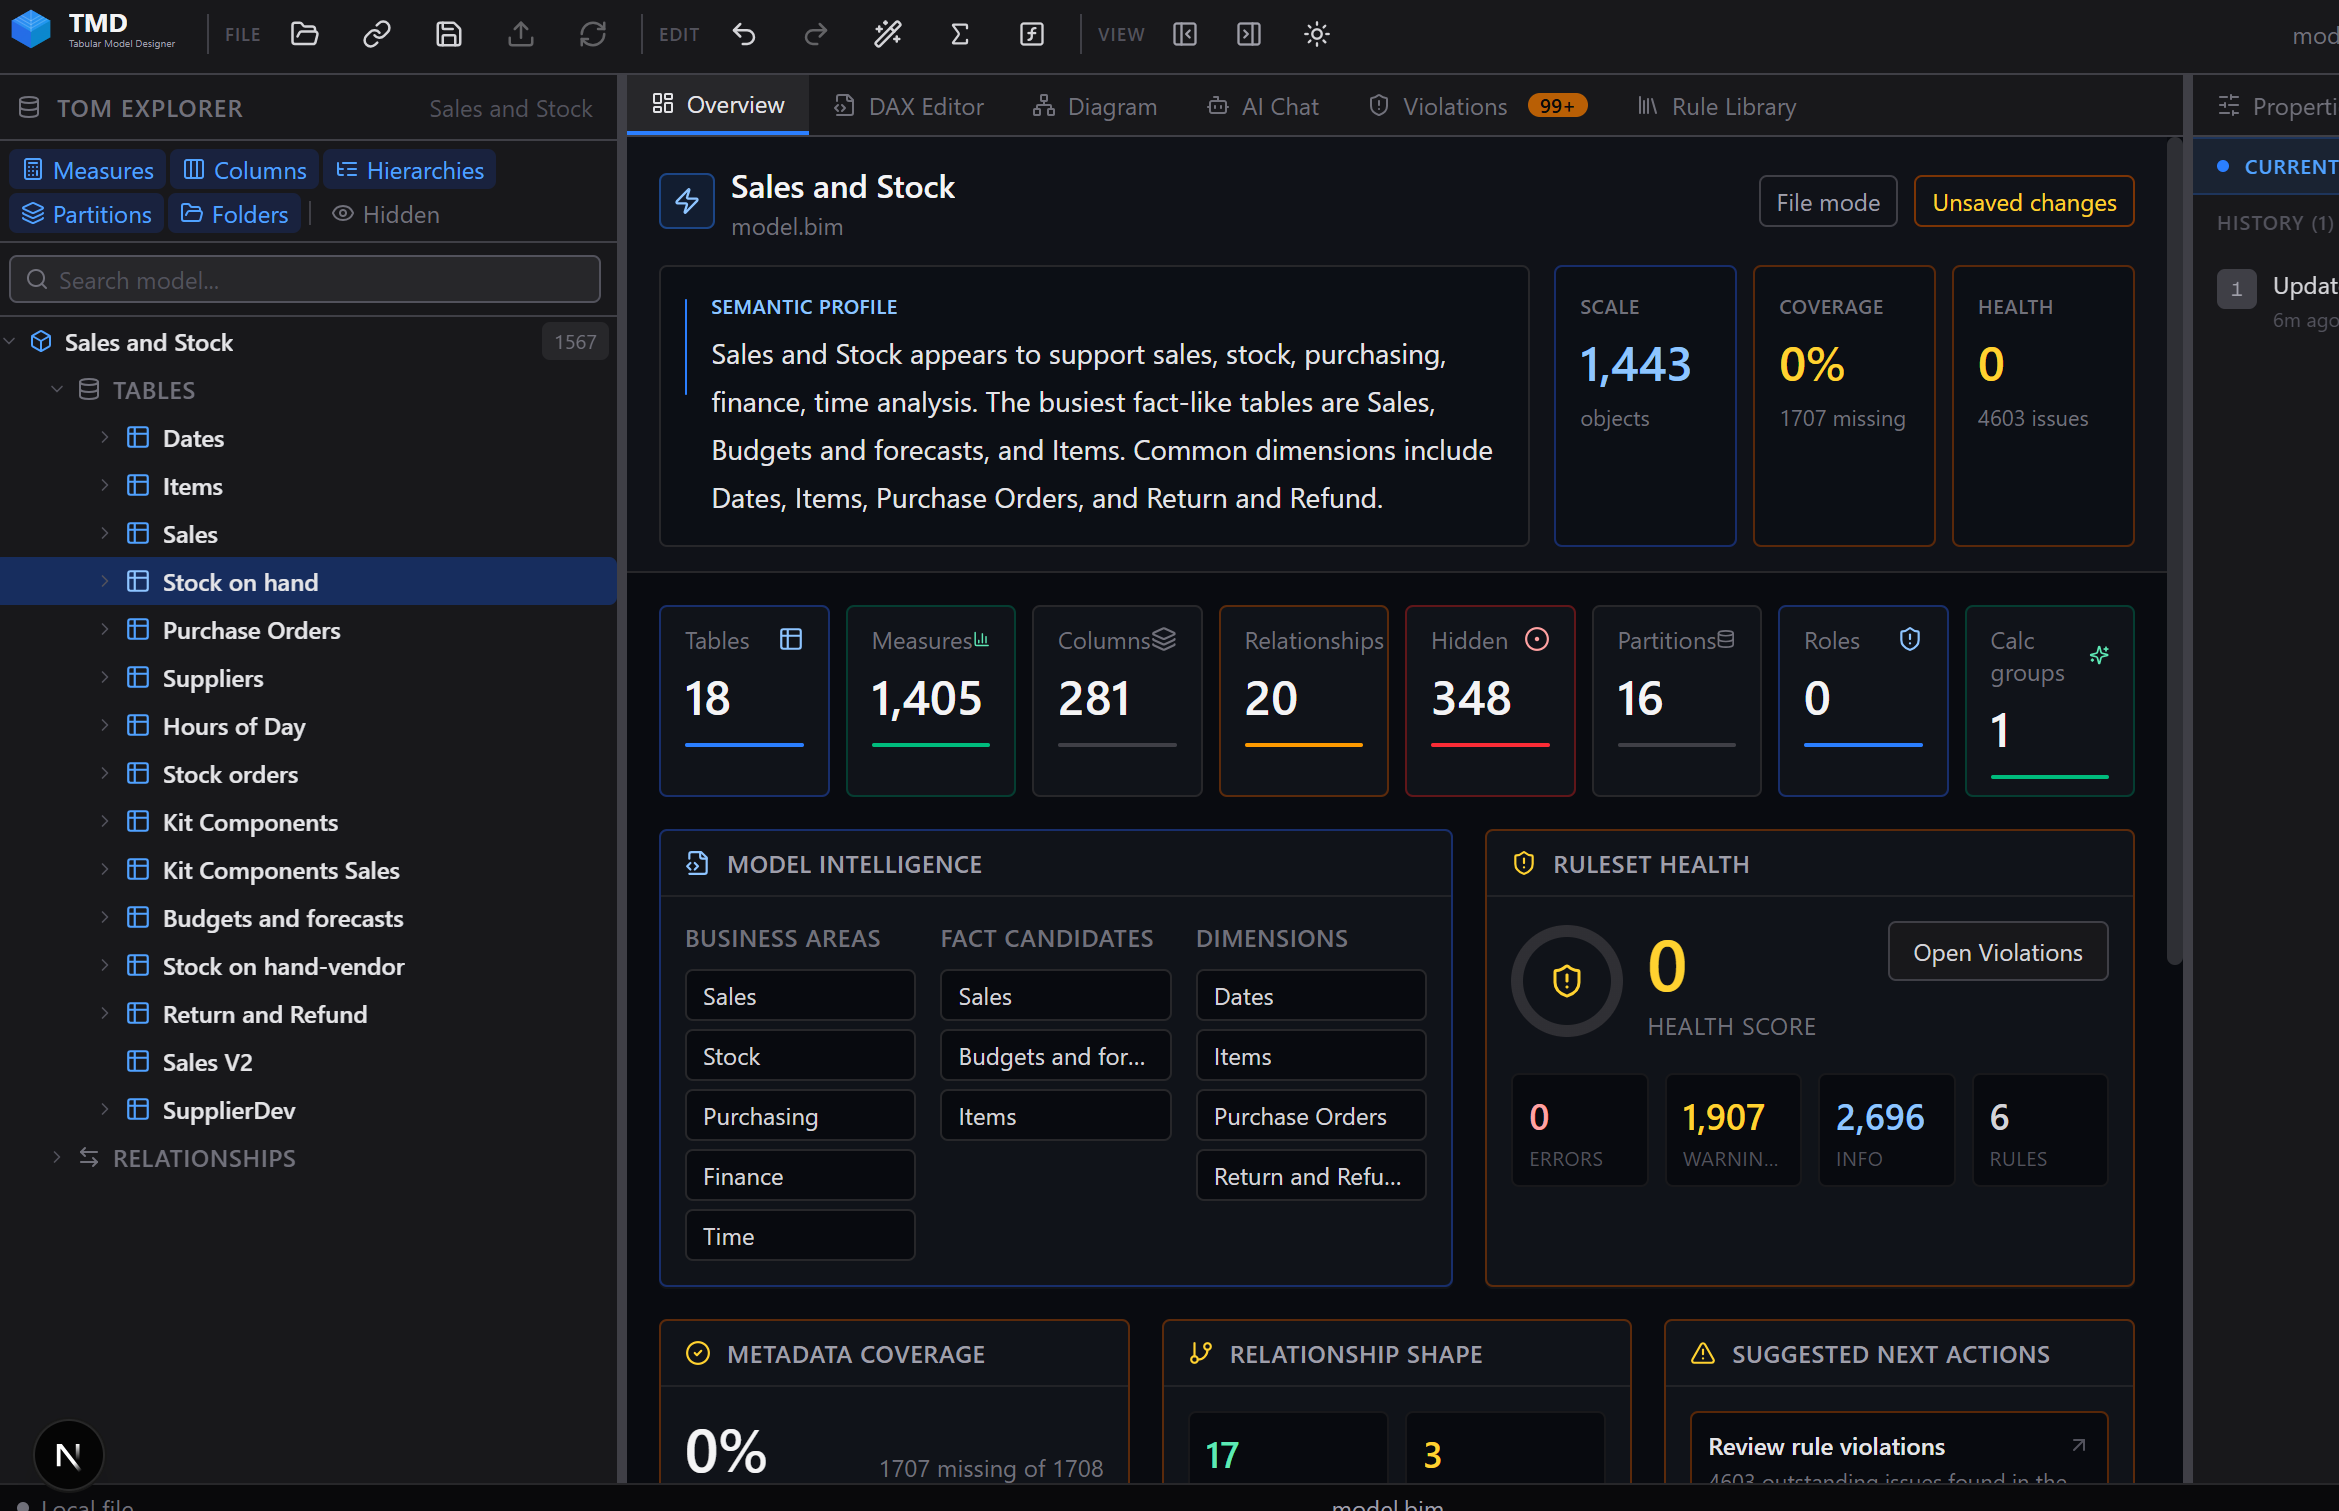Click the lightning bolt model icon

[687, 201]
